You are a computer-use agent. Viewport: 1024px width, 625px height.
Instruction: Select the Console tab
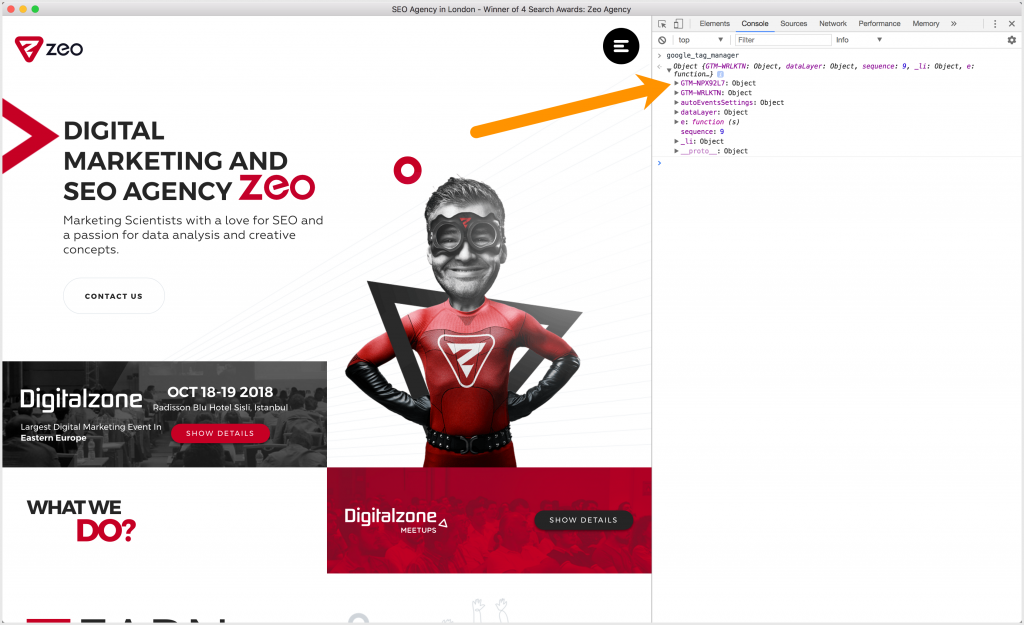755,24
